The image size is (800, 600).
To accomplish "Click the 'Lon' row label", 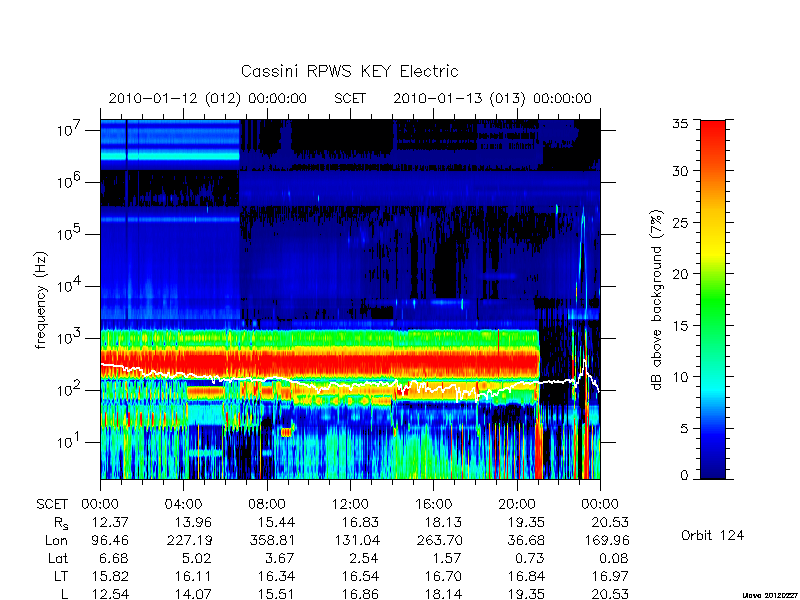I will pyautogui.click(x=57, y=540).
